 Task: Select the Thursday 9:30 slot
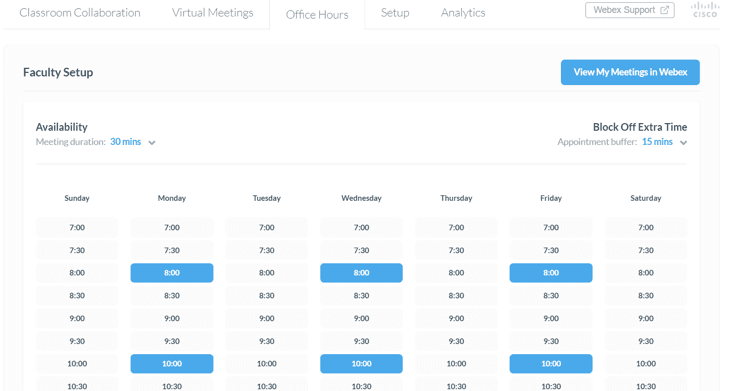(x=456, y=341)
